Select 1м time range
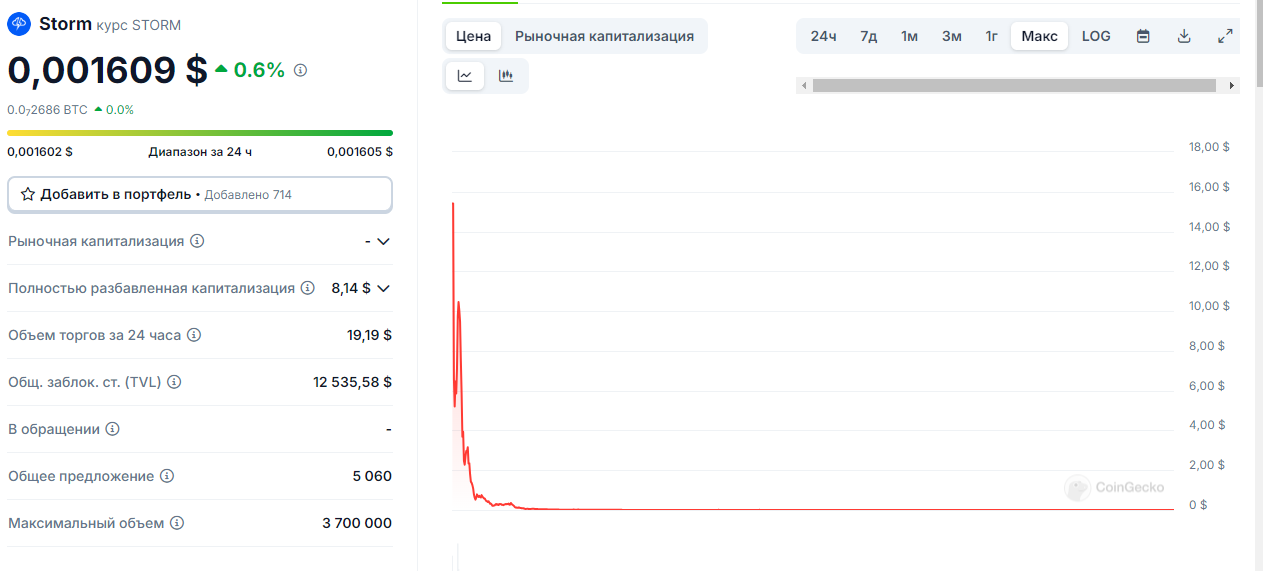1263x571 pixels. 909,36
